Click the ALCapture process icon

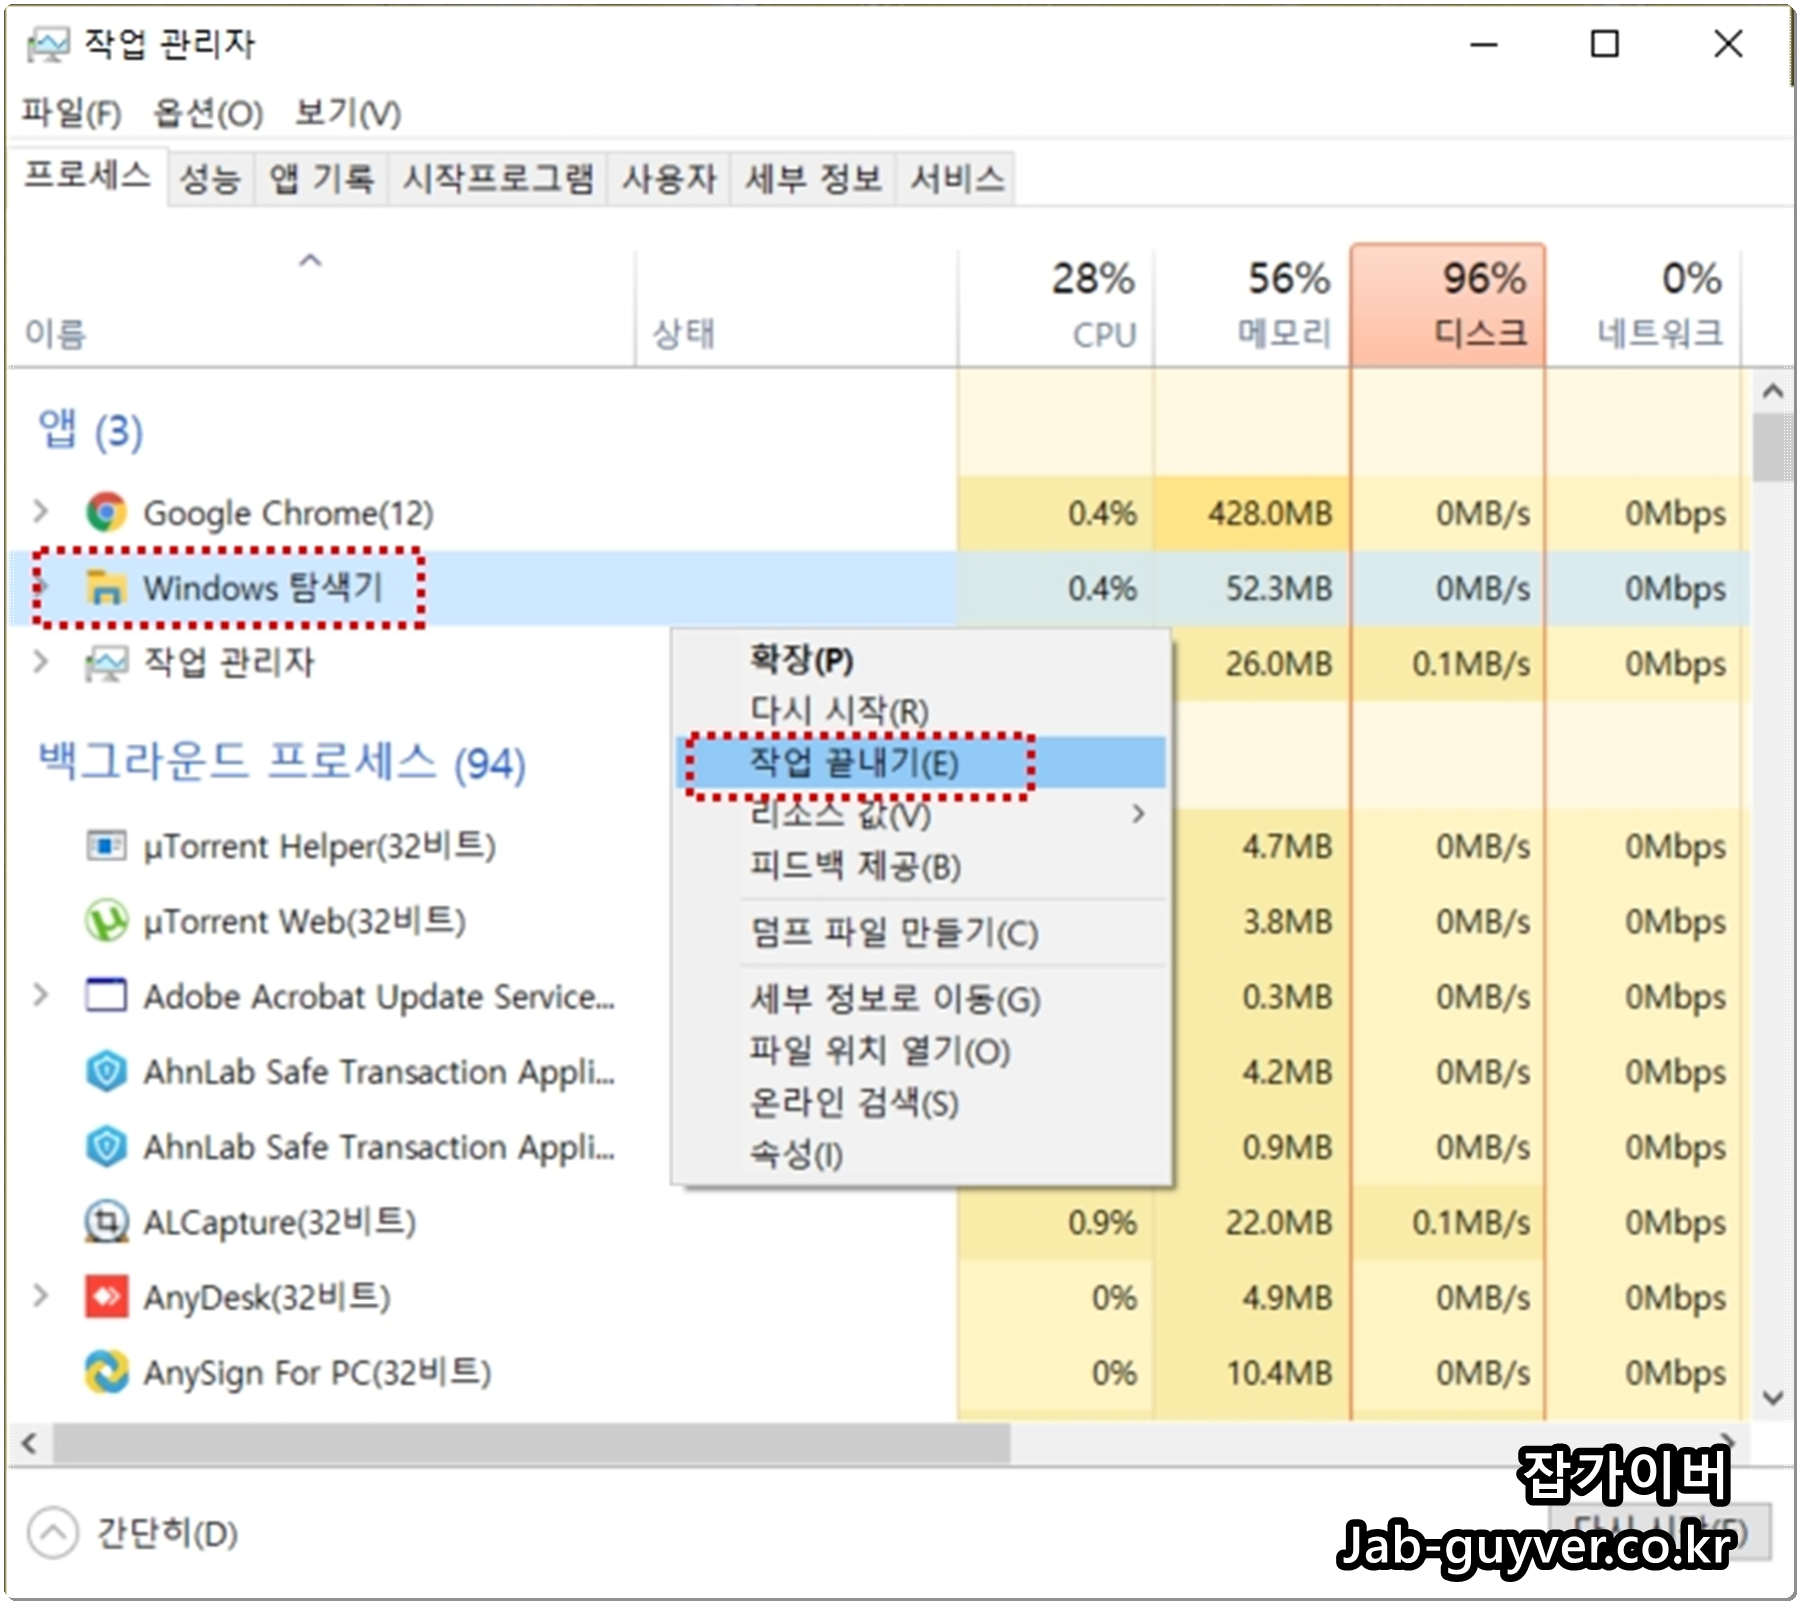pos(106,1221)
